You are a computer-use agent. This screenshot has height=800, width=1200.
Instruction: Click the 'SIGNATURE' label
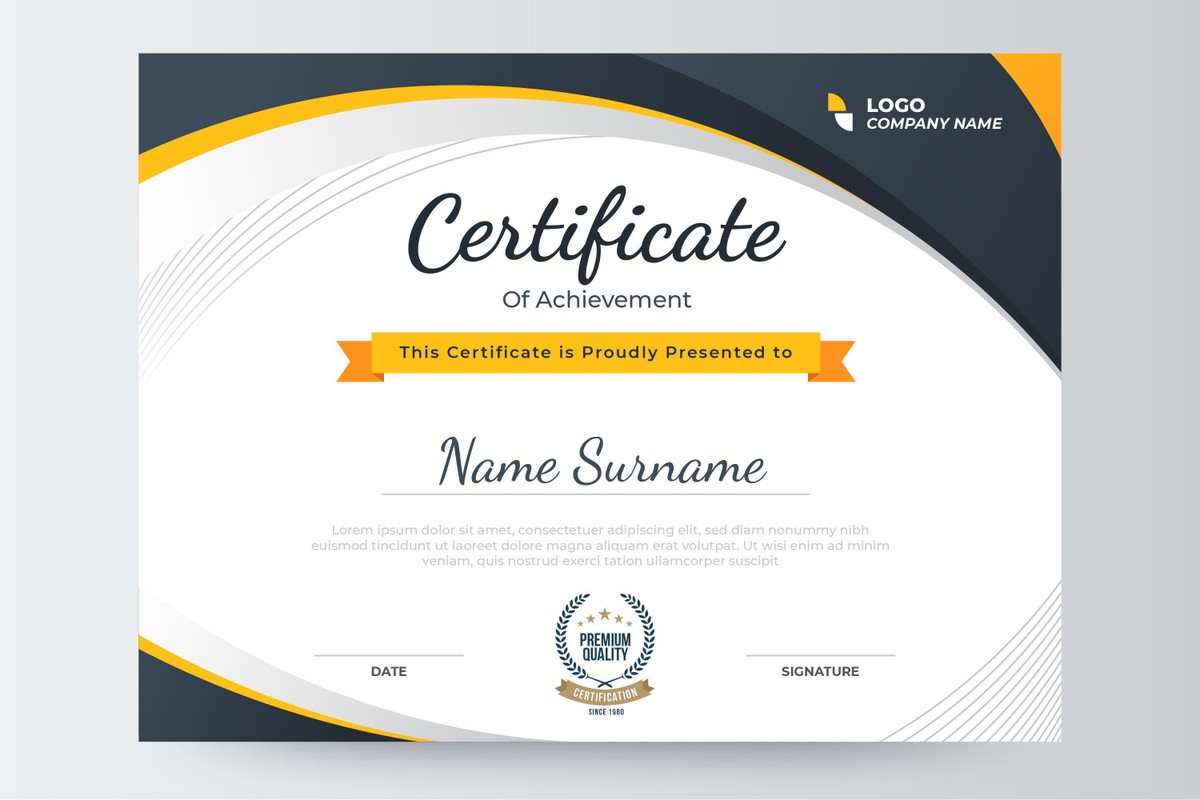[820, 672]
